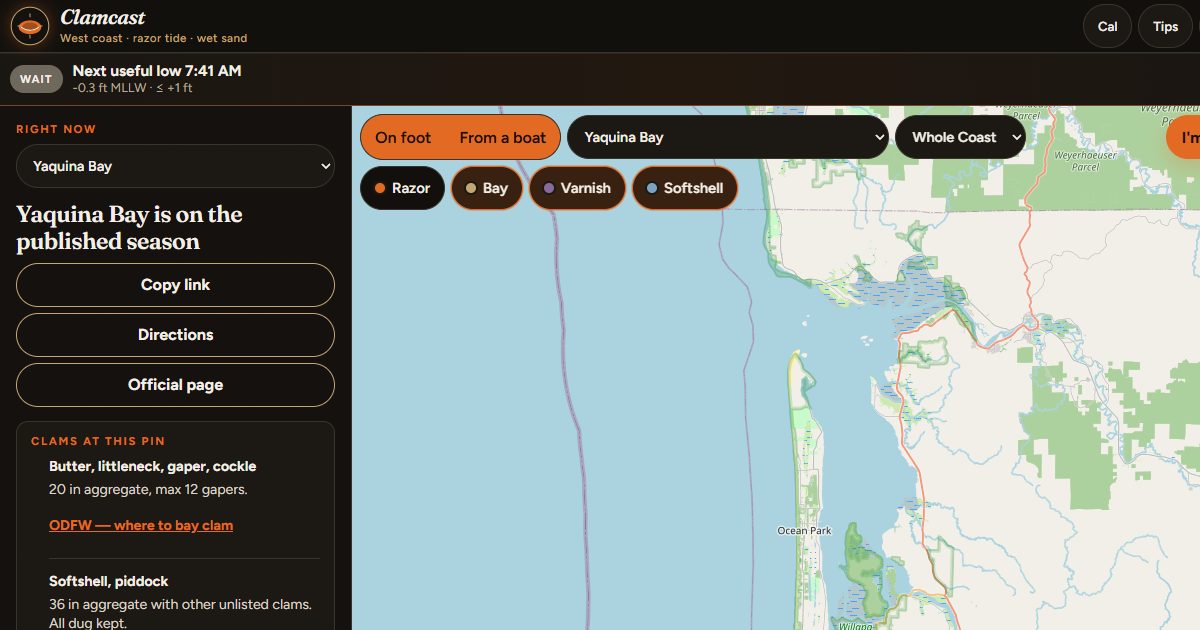Click the CLAMS AT THIS PIN label

click(98, 441)
